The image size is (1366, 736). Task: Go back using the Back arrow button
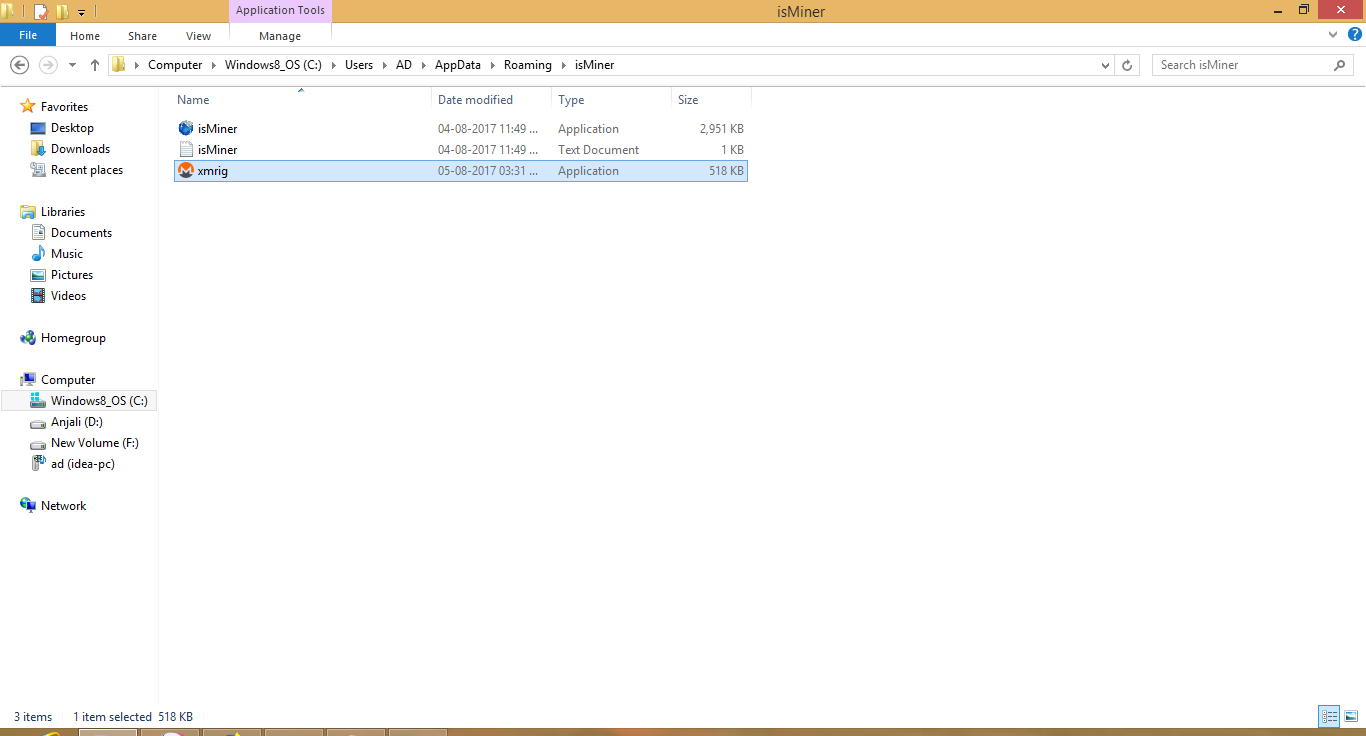19,65
